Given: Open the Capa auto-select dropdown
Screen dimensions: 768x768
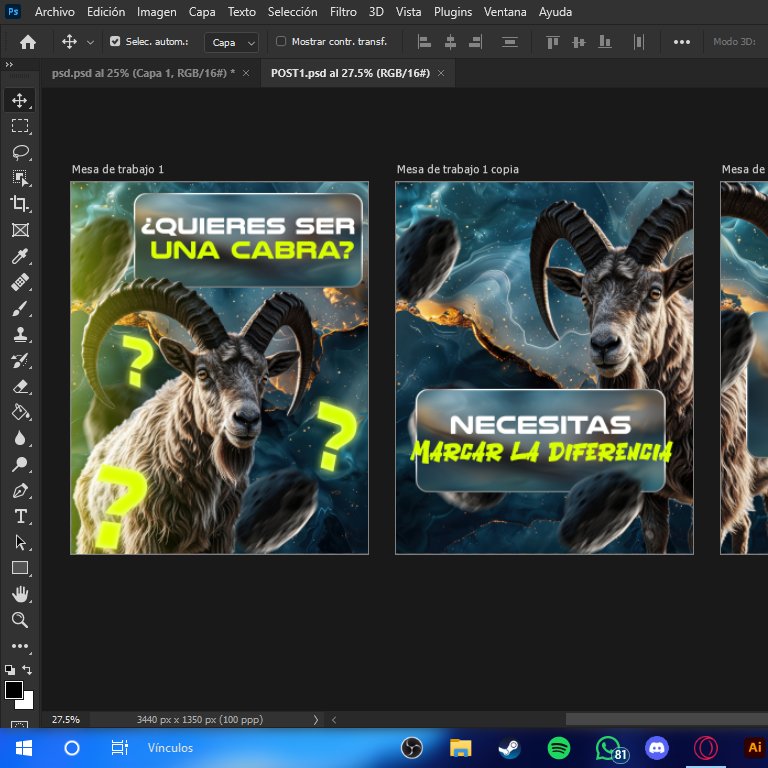Looking at the screenshot, I should 231,43.
